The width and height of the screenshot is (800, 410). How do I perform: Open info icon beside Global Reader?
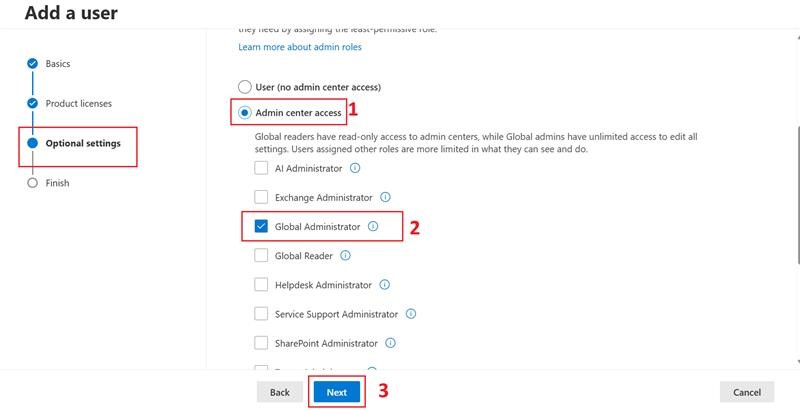(x=345, y=255)
